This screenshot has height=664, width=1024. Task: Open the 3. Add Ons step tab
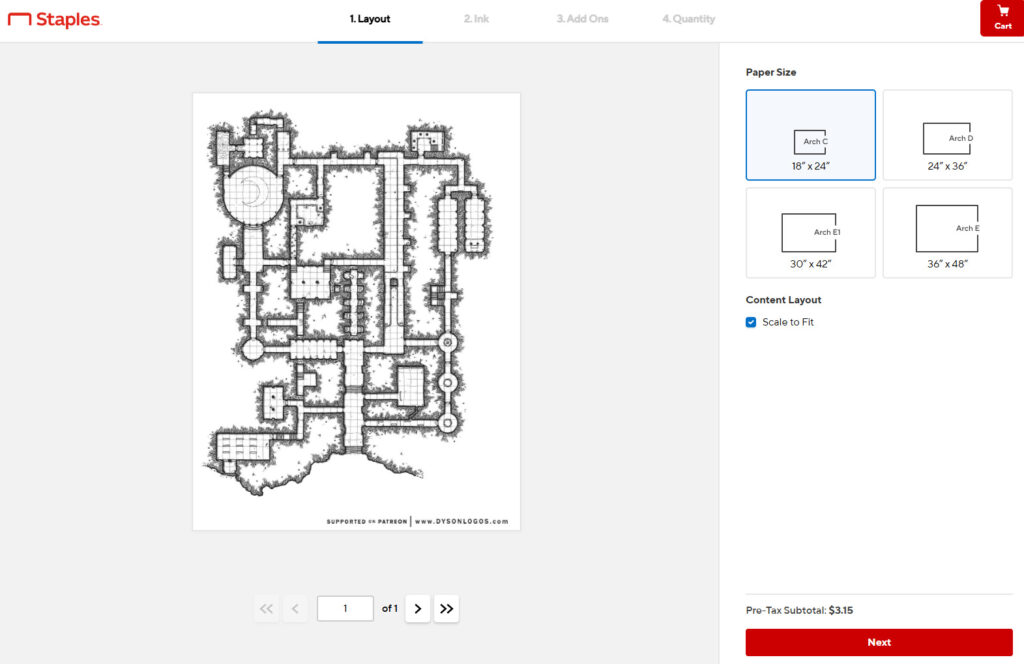point(583,20)
